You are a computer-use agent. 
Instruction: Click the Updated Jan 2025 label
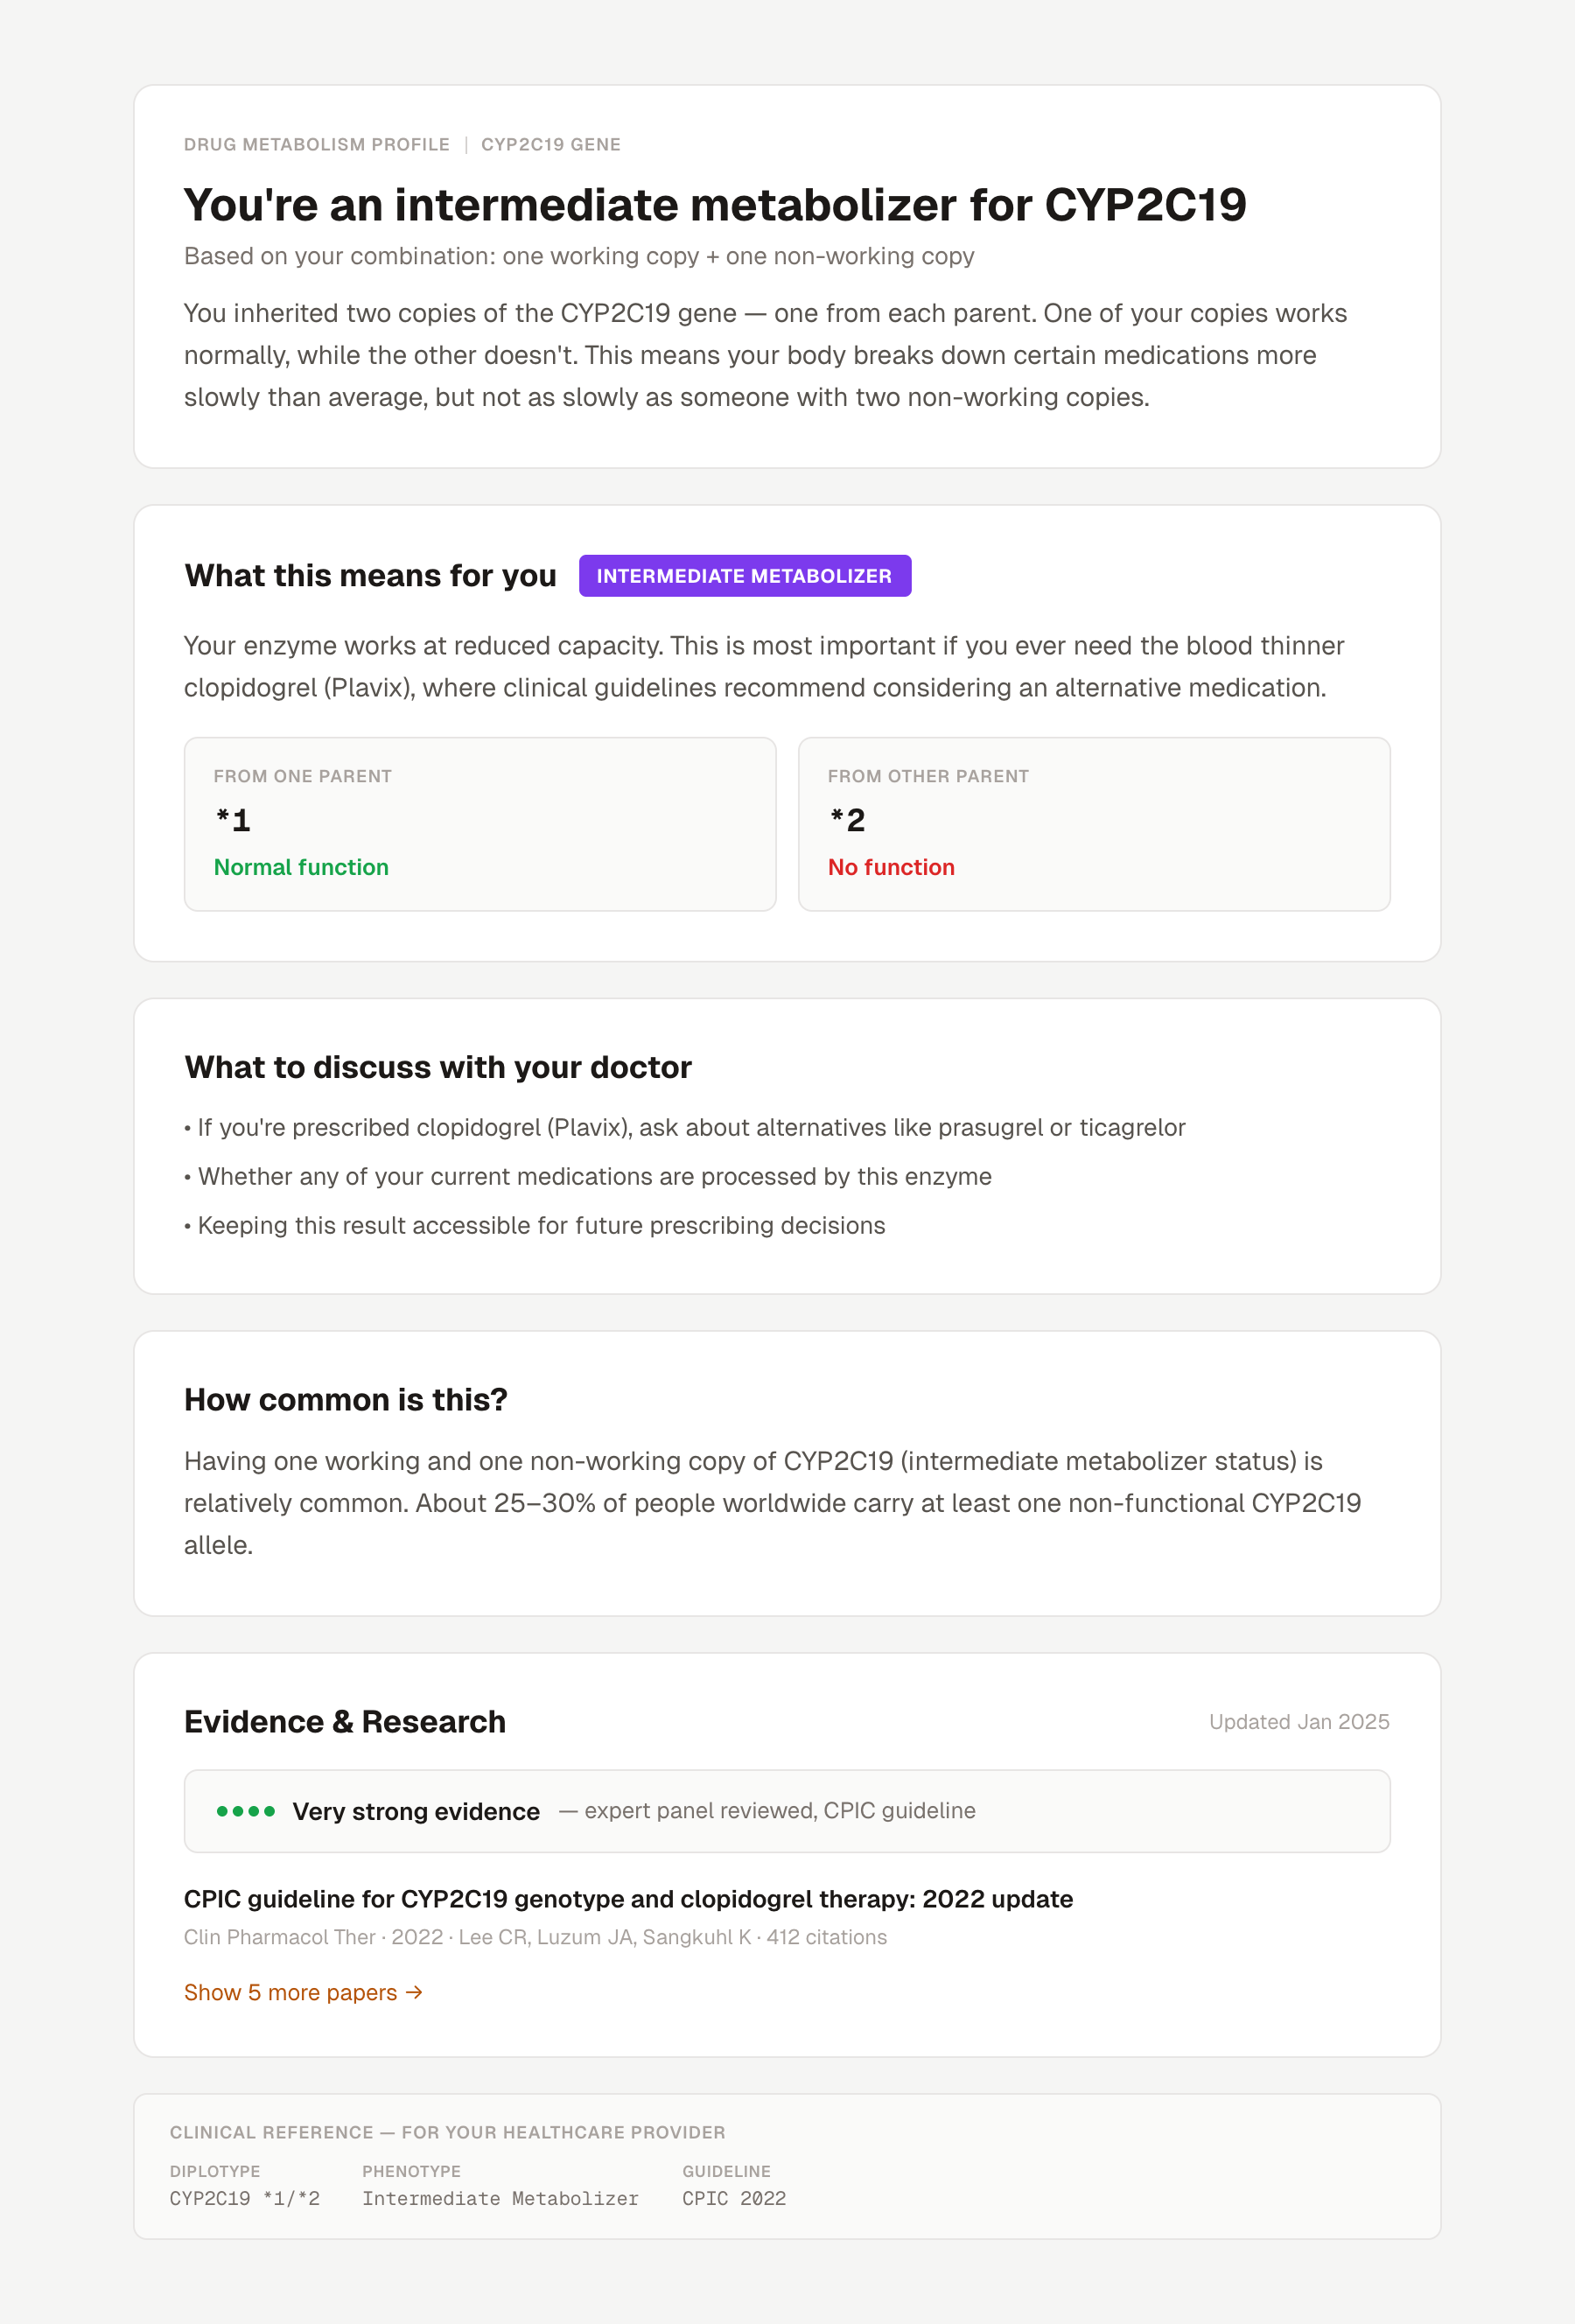click(1299, 1722)
